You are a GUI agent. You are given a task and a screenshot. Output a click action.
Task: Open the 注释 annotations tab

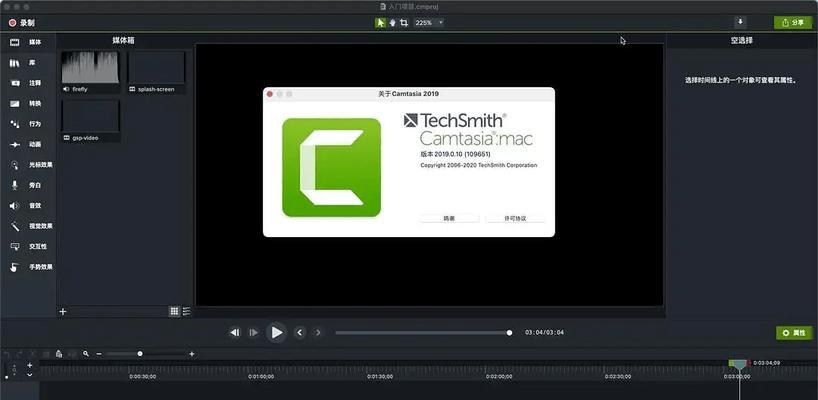point(27,83)
